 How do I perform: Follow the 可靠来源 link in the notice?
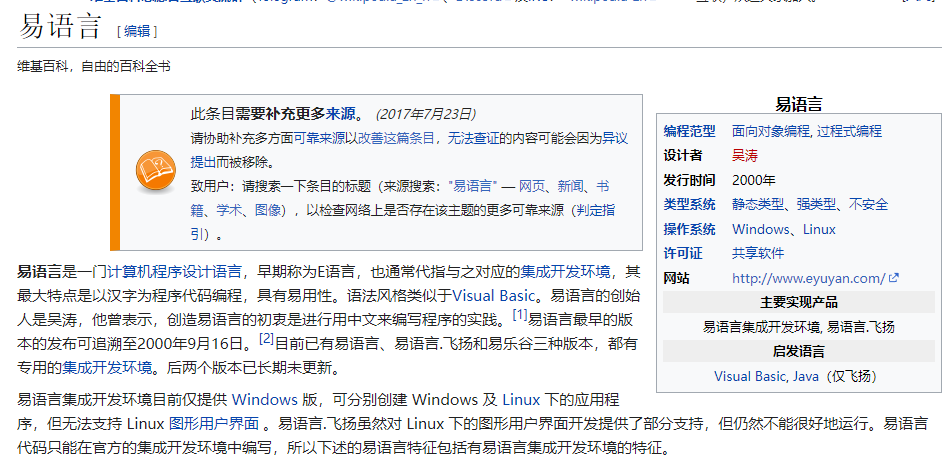tap(320, 138)
